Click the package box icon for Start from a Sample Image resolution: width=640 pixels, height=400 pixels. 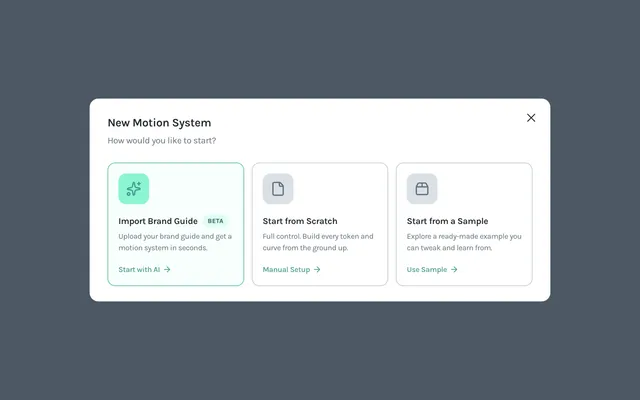tap(422, 189)
